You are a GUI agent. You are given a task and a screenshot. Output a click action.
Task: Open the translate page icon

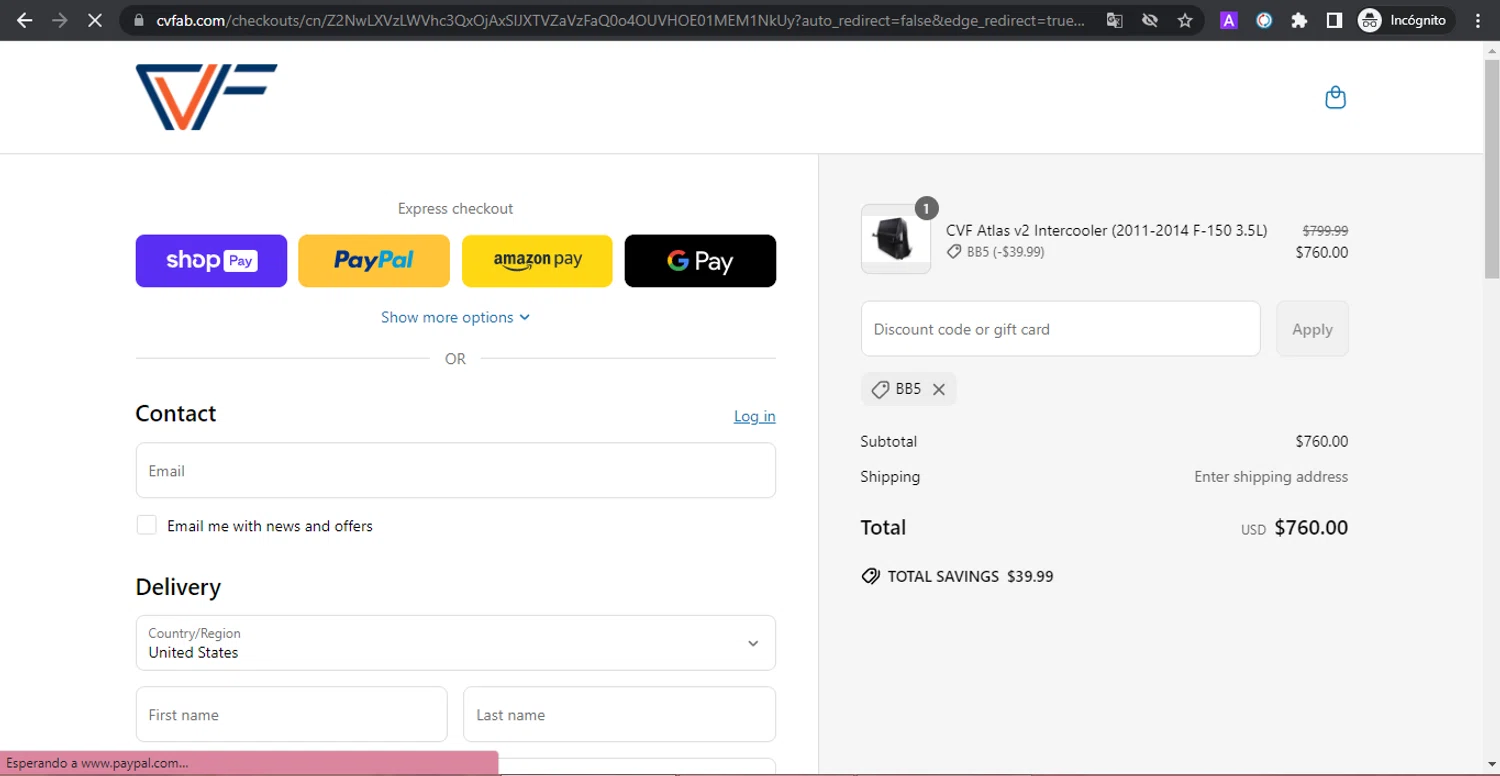[x=1114, y=20]
